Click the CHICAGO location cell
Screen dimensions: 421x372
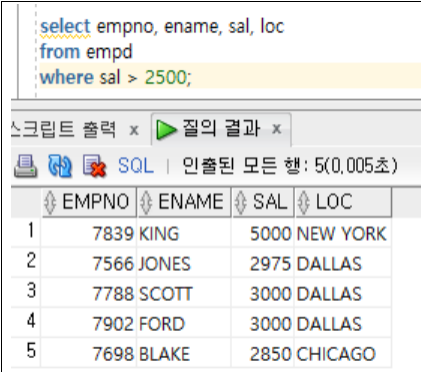343,353
